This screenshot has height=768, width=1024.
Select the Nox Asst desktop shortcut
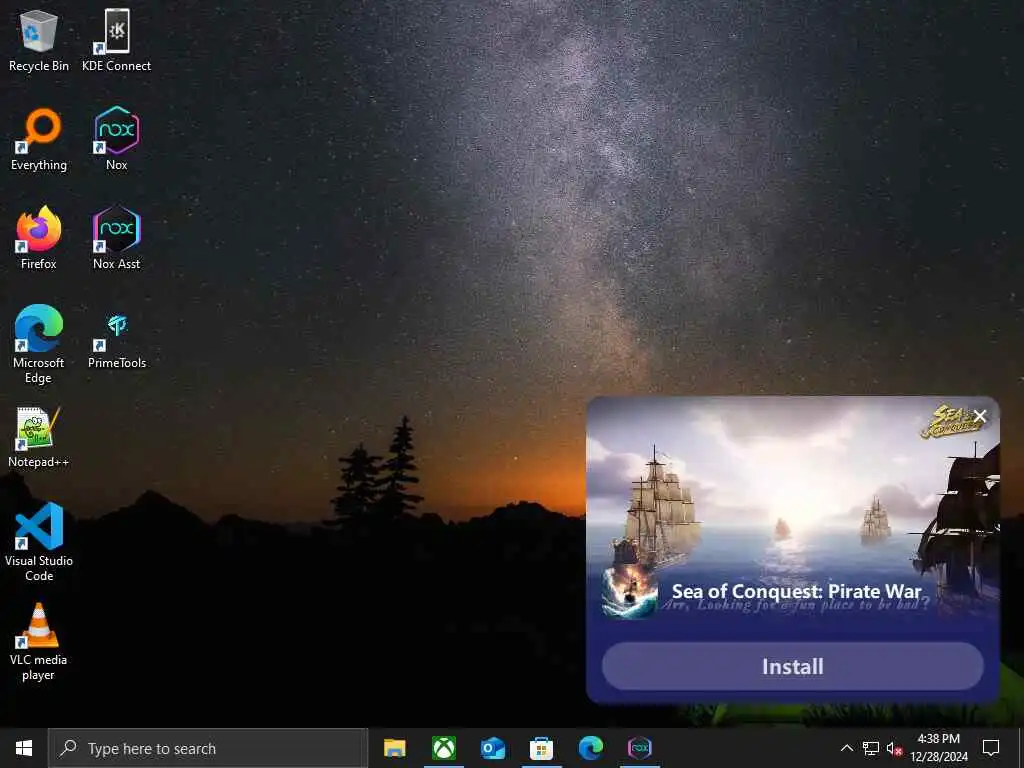[x=116, y=238]
